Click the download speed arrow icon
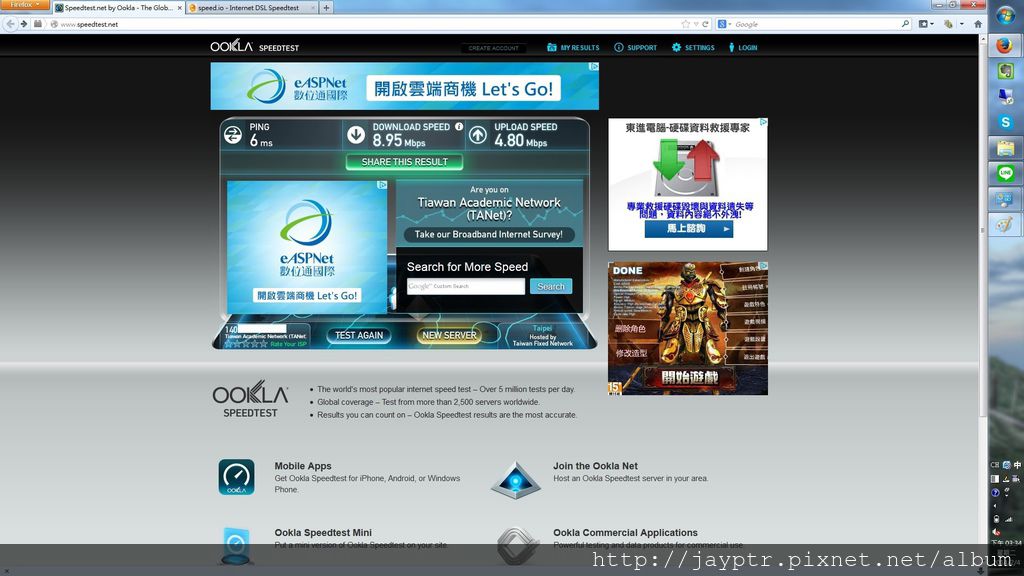The image size is (1024, 576). click(x=356, y=135)
